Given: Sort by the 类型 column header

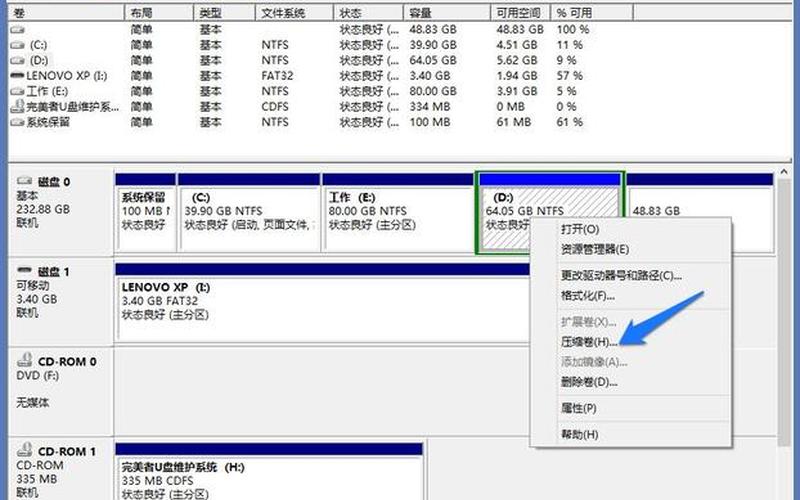Looking at the screenshot, I should pos(224,13).
